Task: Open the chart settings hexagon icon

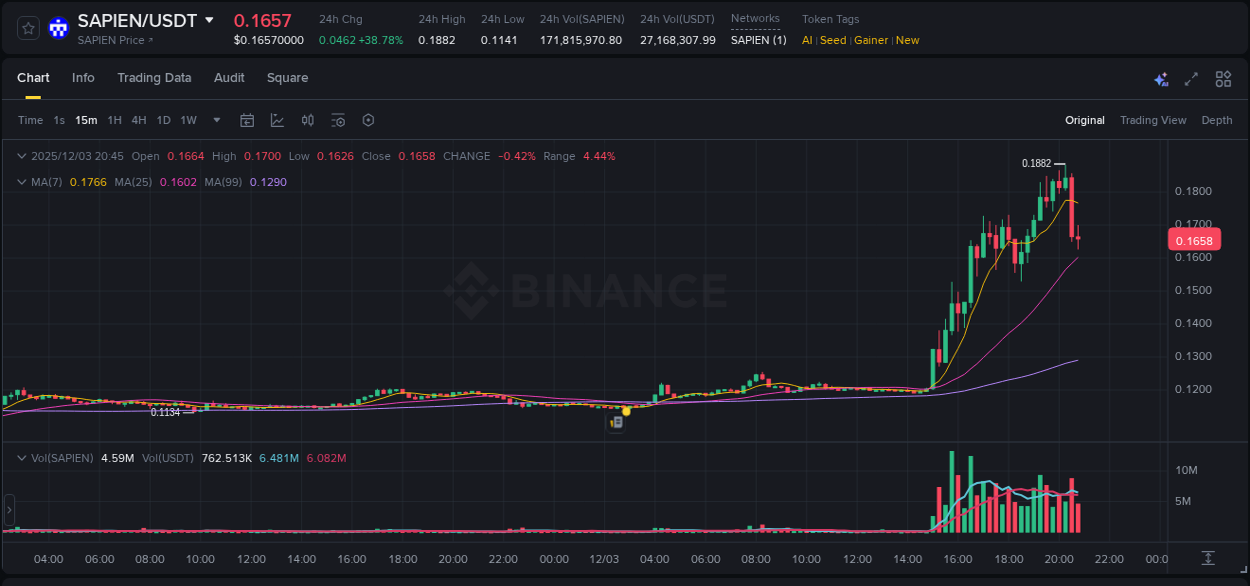Action: click(368, 120)
